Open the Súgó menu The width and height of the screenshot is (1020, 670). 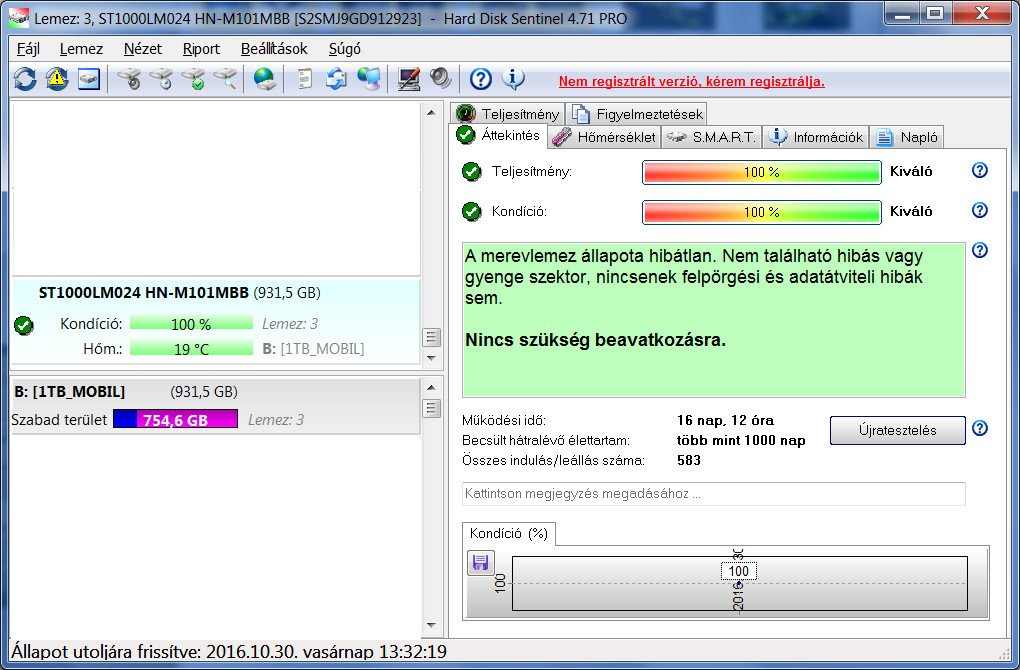(344, 49)
